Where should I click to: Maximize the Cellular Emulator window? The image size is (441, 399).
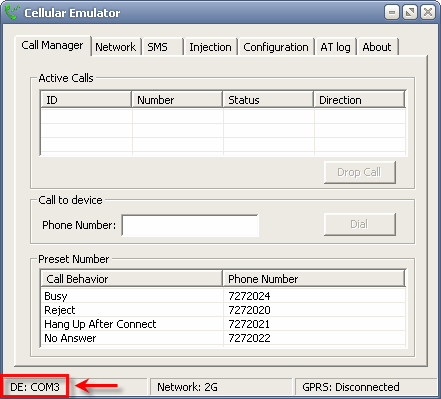point(410,13)
